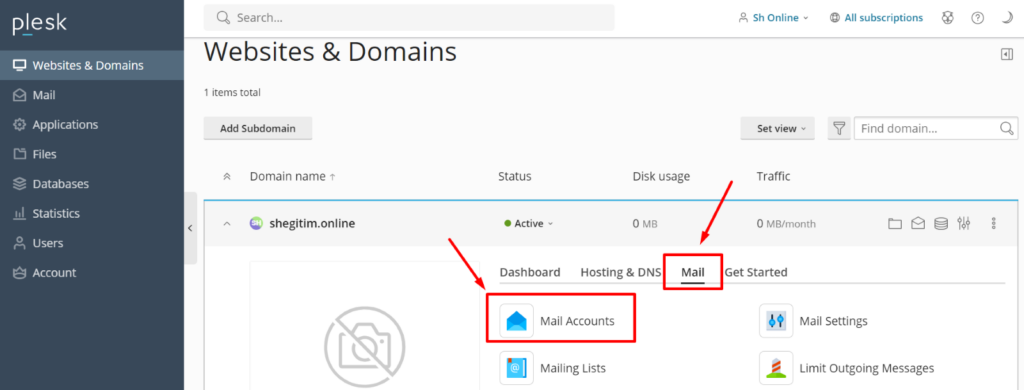The width and height of the screenshot is (1024, 390).
Task: Expand the Active status dropdown
Action: (528, 223)
